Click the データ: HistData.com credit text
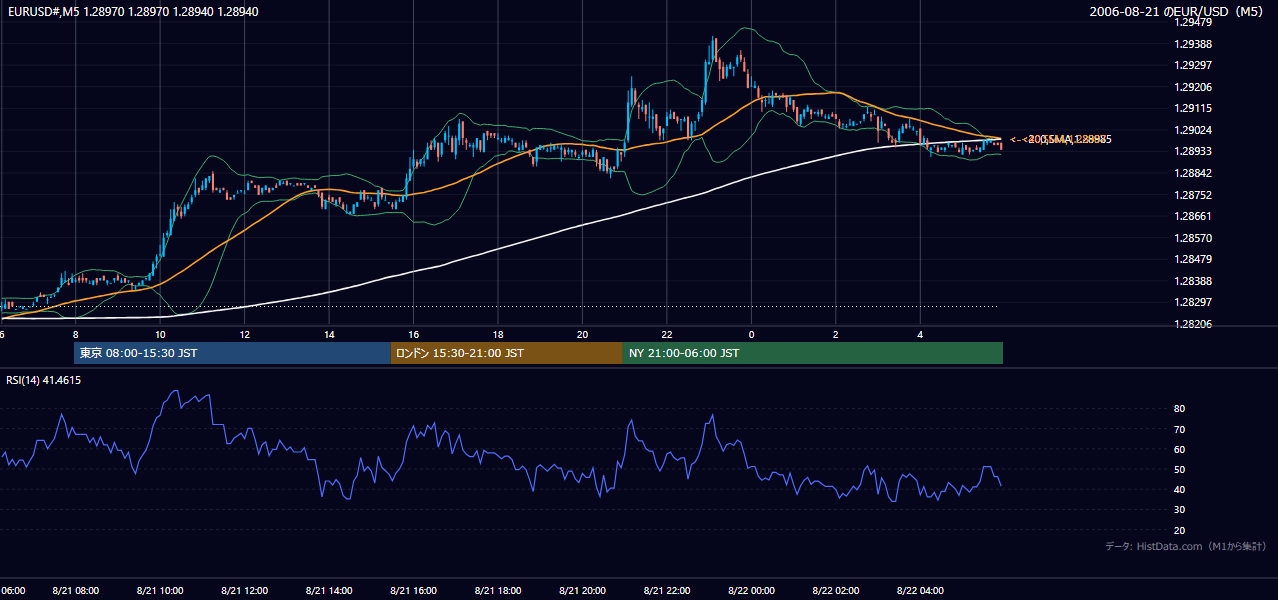 (1186, 546)
